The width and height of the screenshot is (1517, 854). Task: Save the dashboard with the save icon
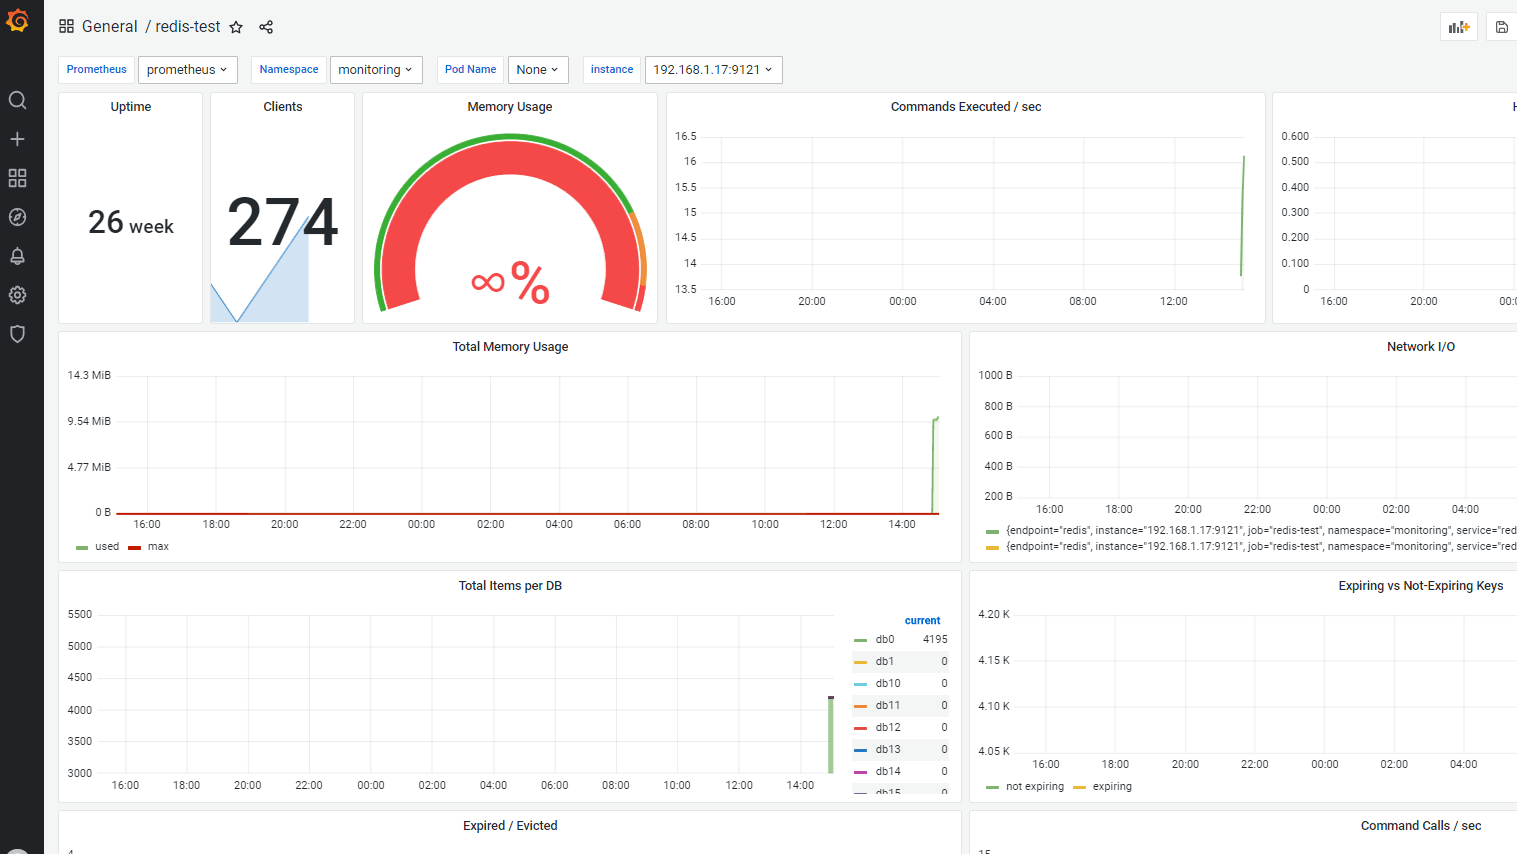point(1502,27)
